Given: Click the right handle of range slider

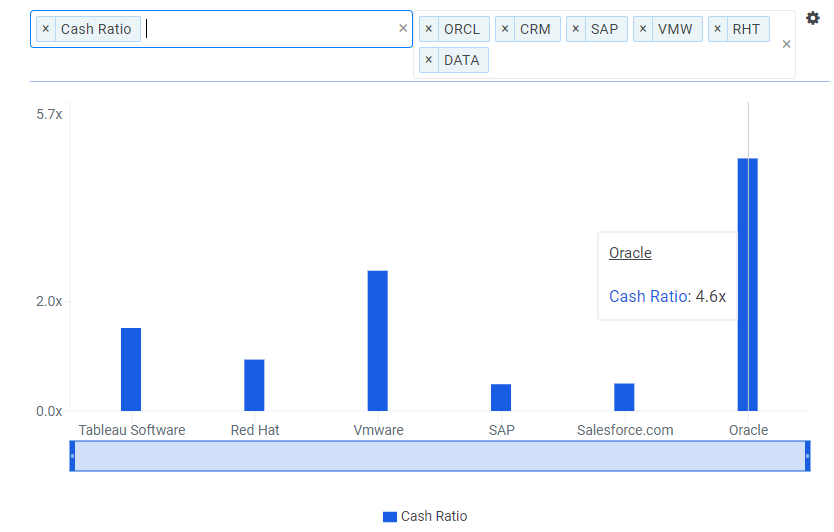Looking at the screenshot, I should tap(807, 456).
